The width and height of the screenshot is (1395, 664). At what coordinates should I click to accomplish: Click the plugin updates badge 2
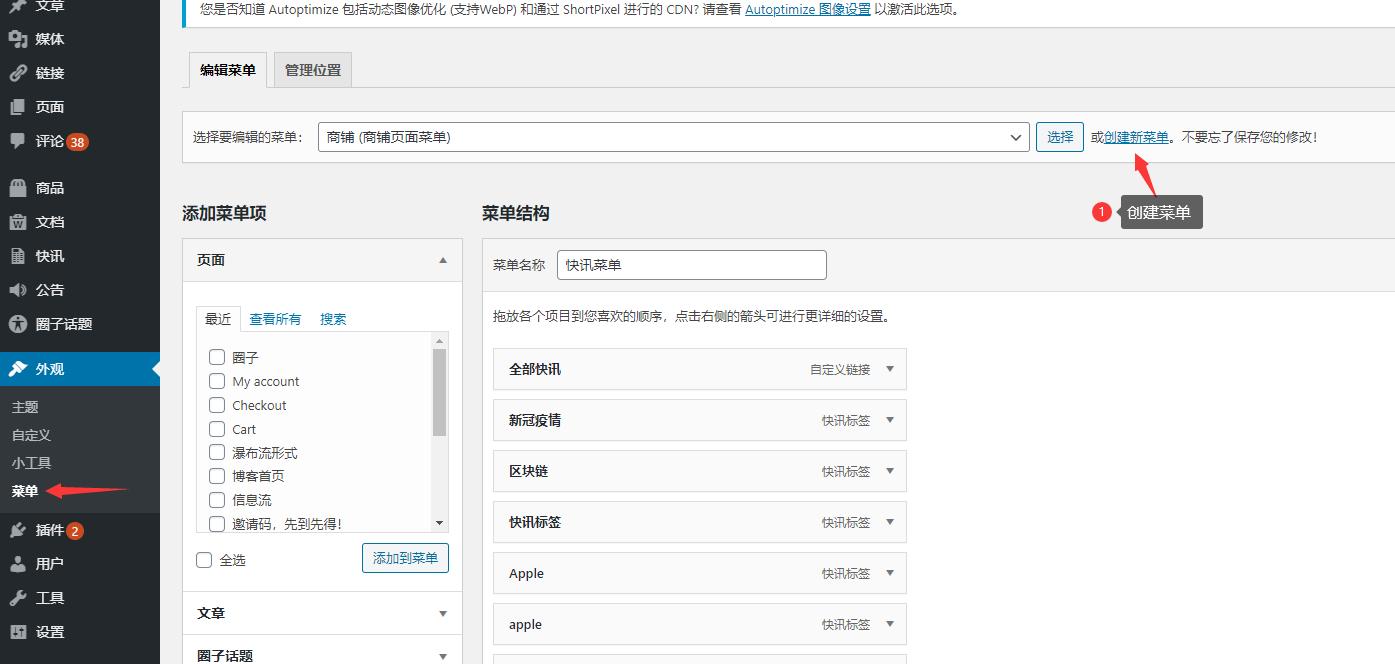click(75, 531)
